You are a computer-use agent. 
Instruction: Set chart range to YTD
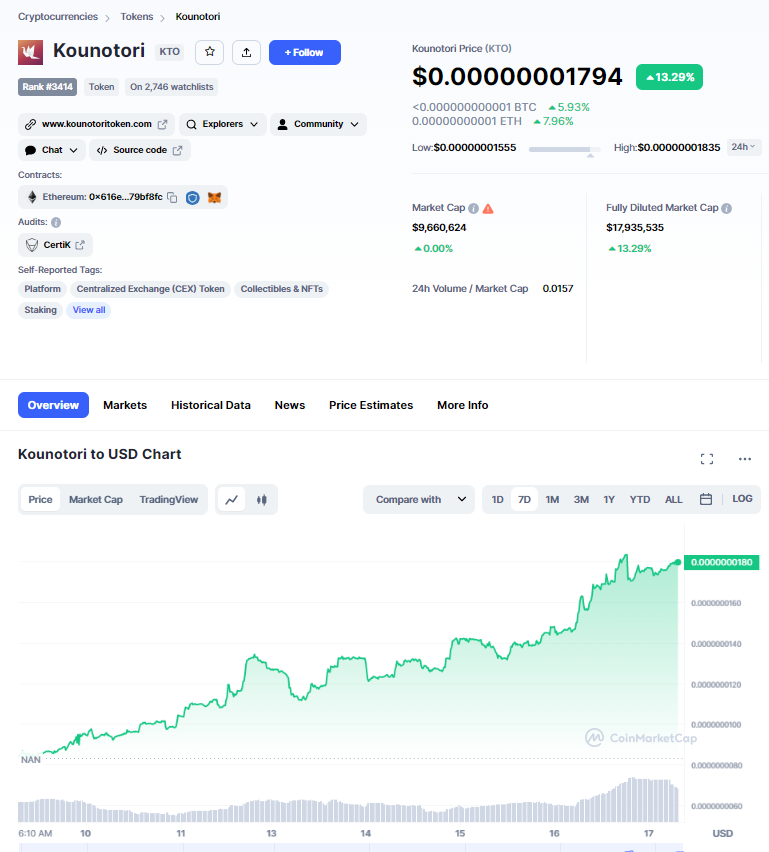coord(640,499)
